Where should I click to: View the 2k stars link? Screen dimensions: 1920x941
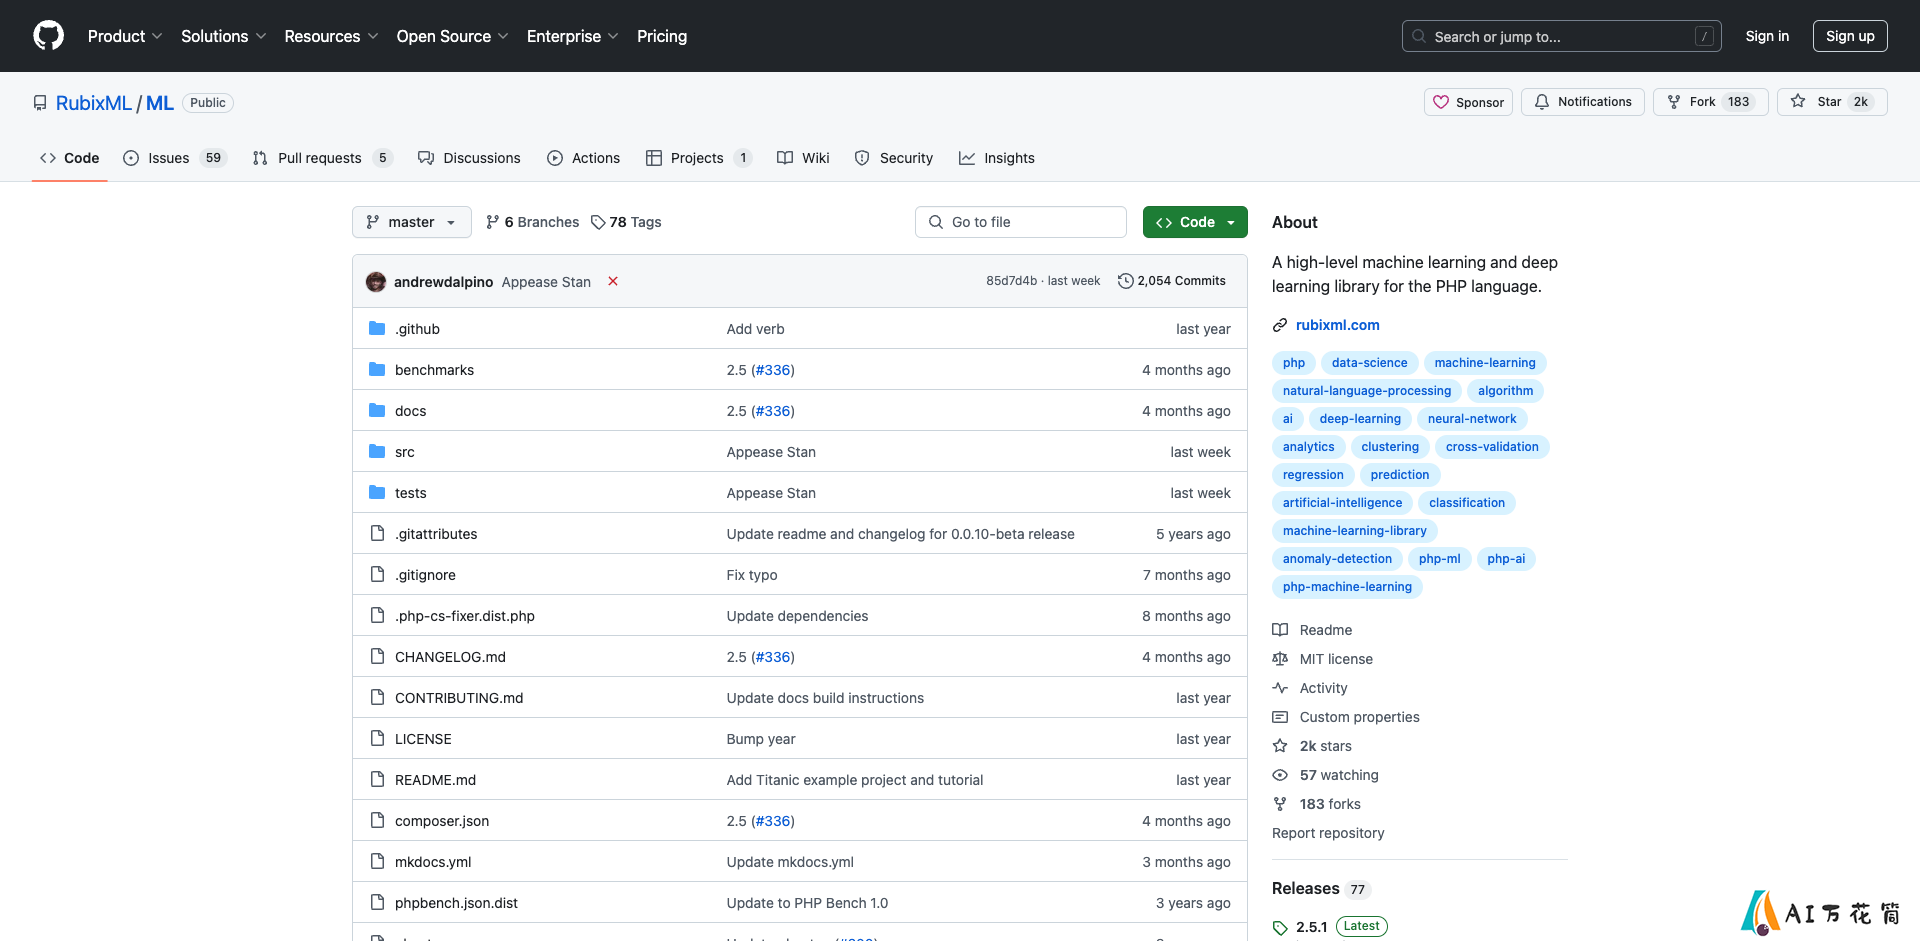pos(1312,746)
